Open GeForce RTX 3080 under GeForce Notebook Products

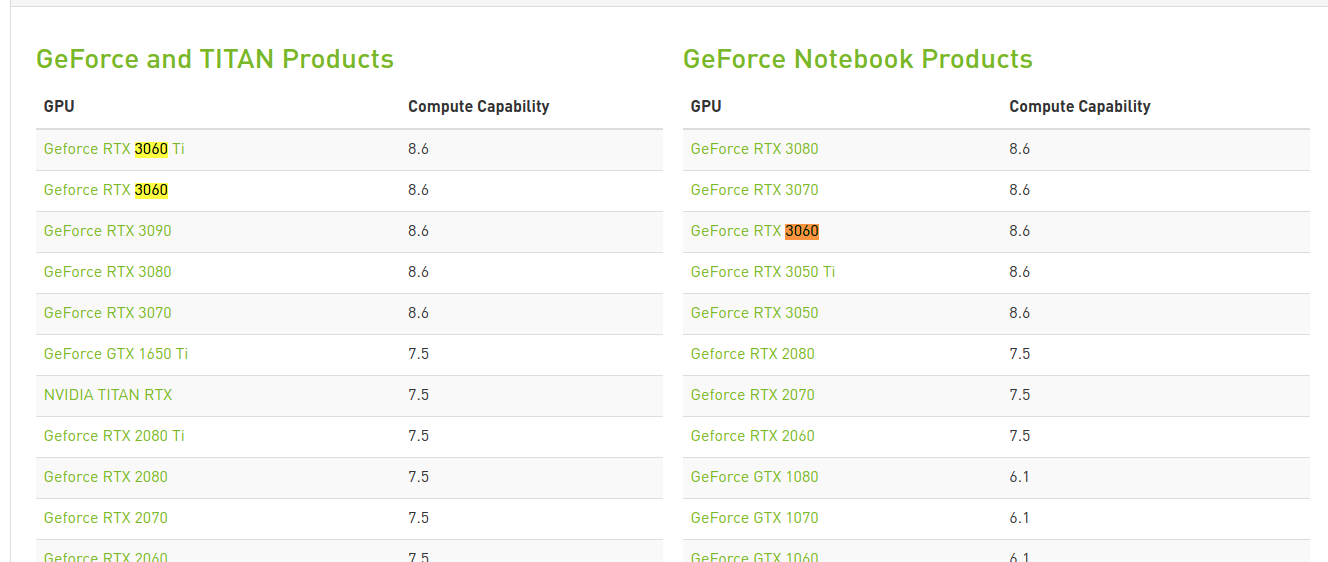tap(755, 149)
